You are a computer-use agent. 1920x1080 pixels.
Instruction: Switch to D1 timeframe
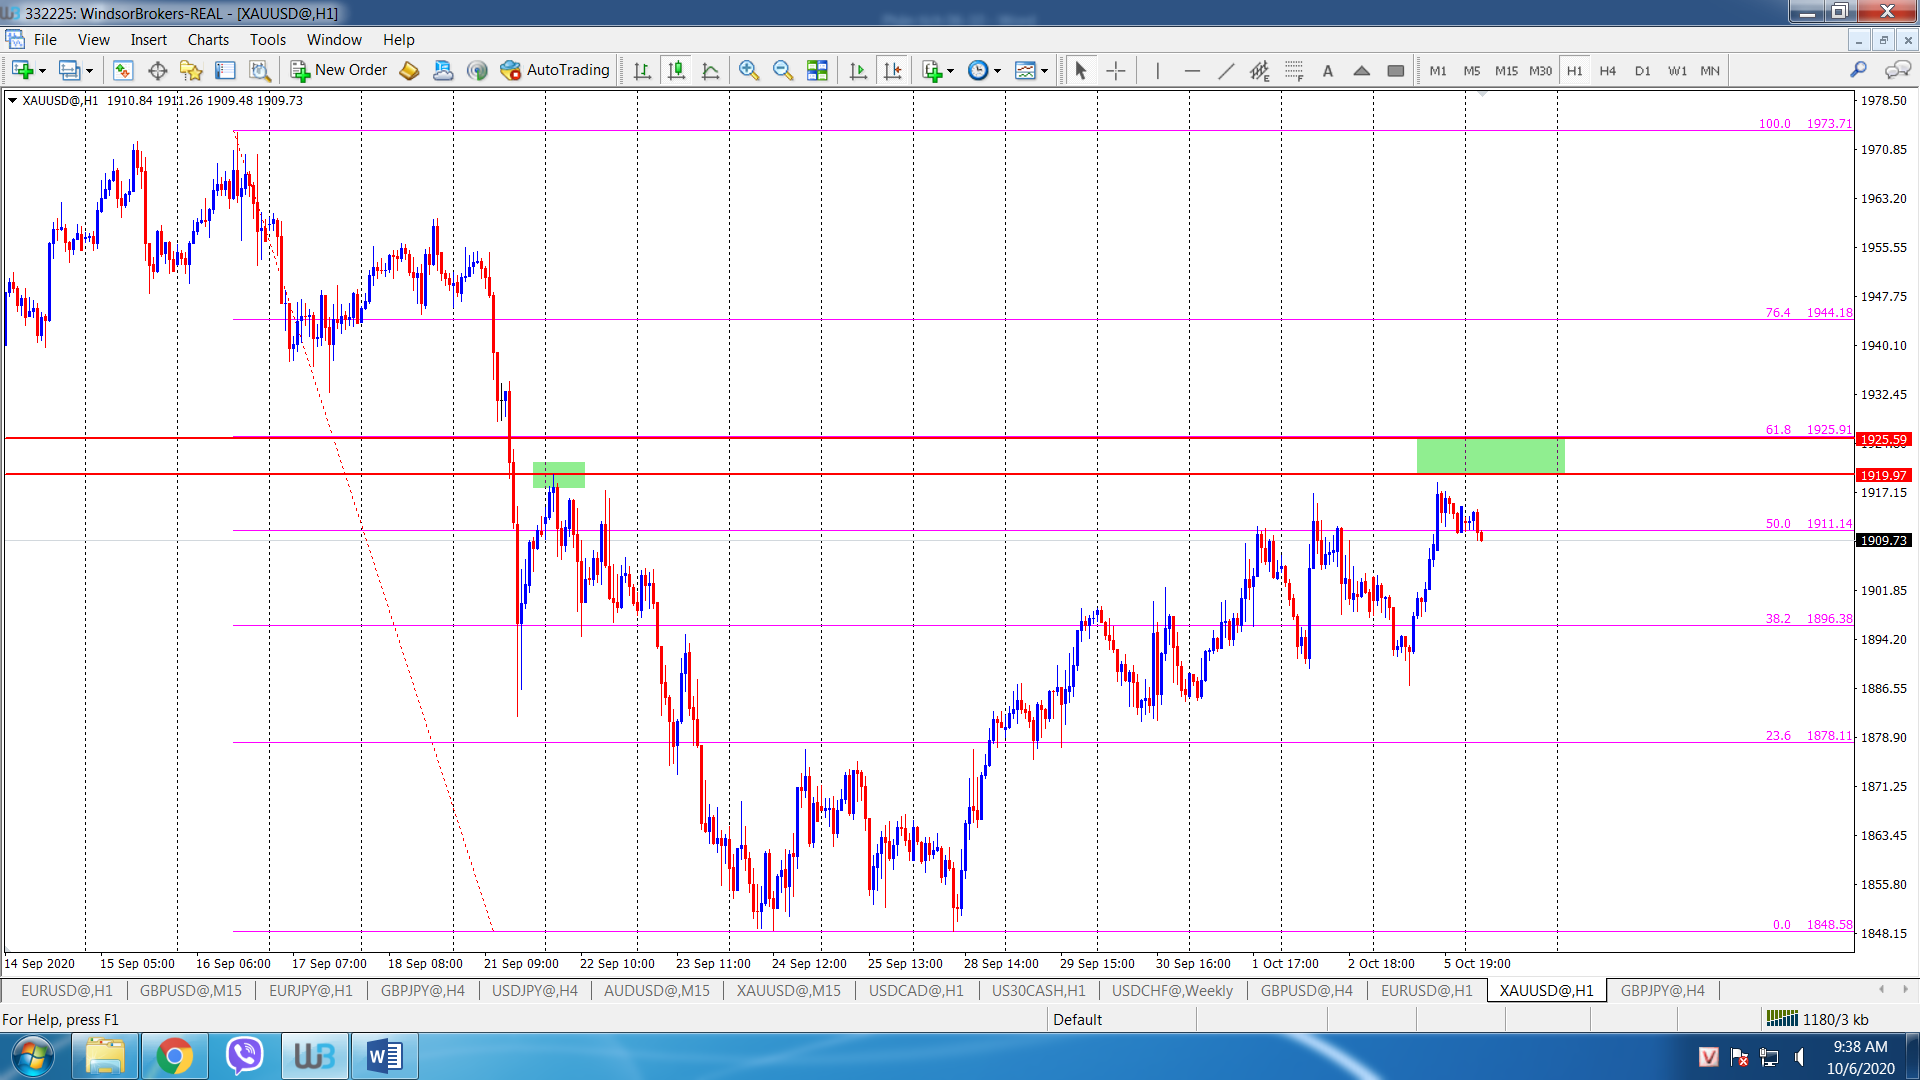click(x=1642, y=70)
